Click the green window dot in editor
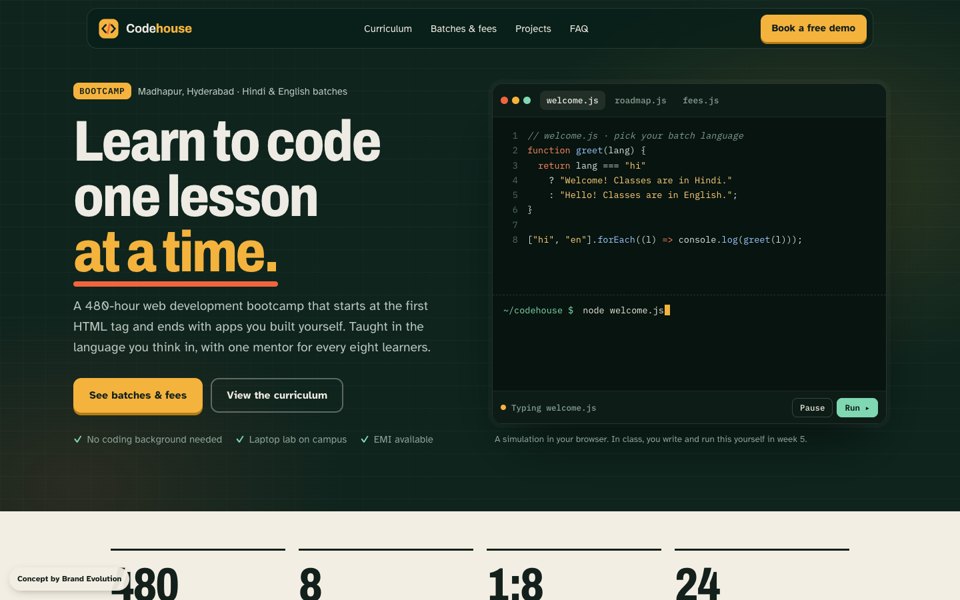This screenshot has height=600, width=960. click(x=527, y=100)
